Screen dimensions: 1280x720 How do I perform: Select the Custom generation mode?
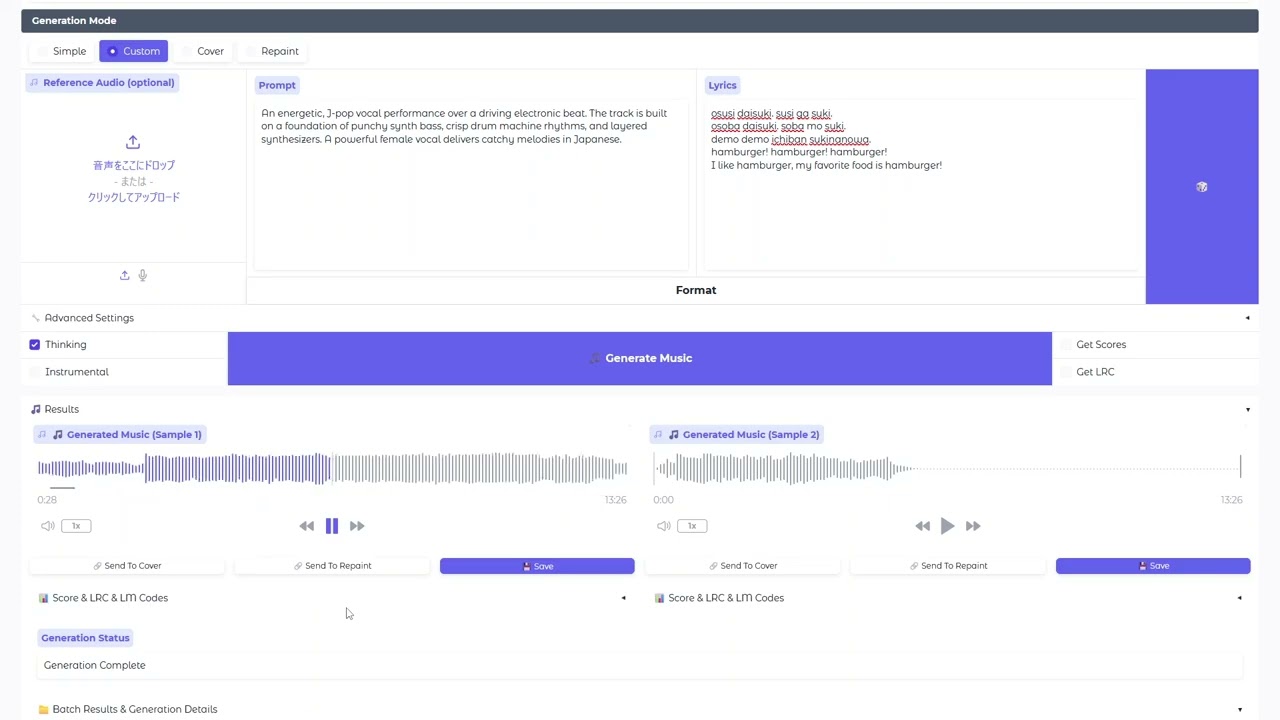click(x=133, y=51)
